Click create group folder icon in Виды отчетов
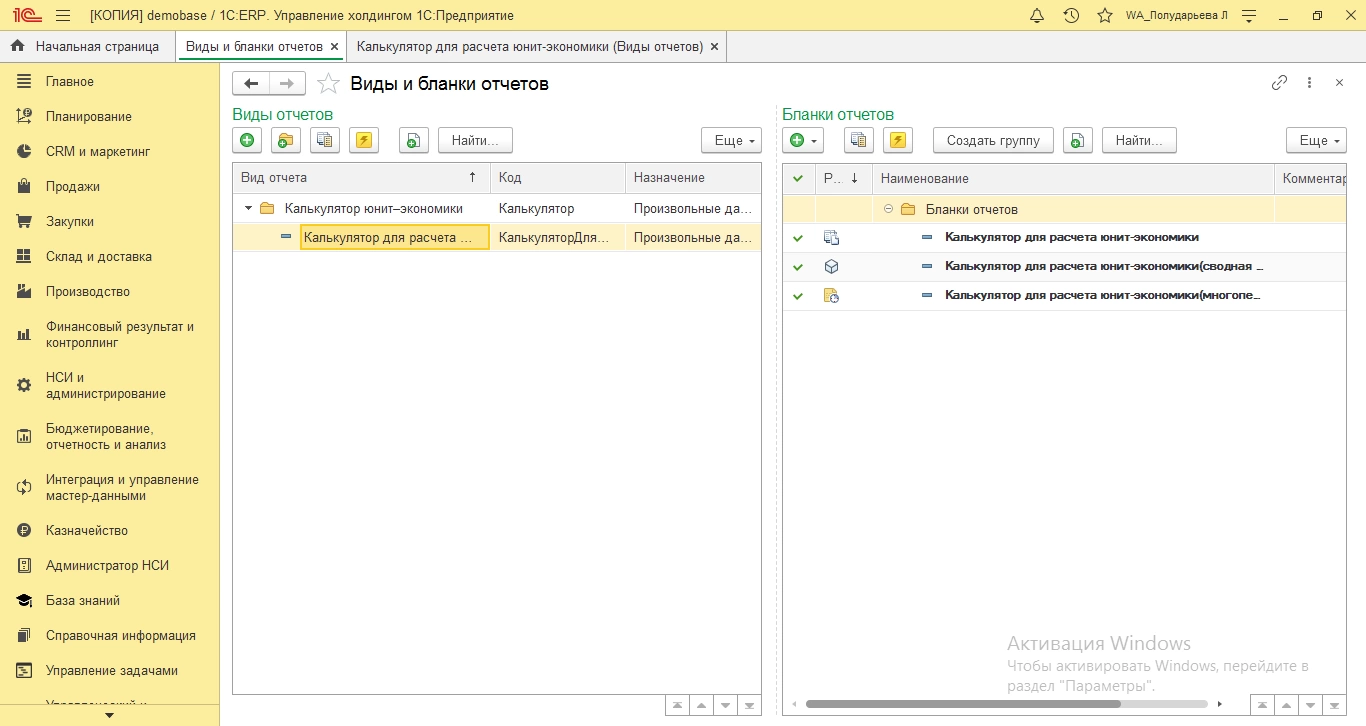The image size is (1366, 726). click(x=286, y=141)
